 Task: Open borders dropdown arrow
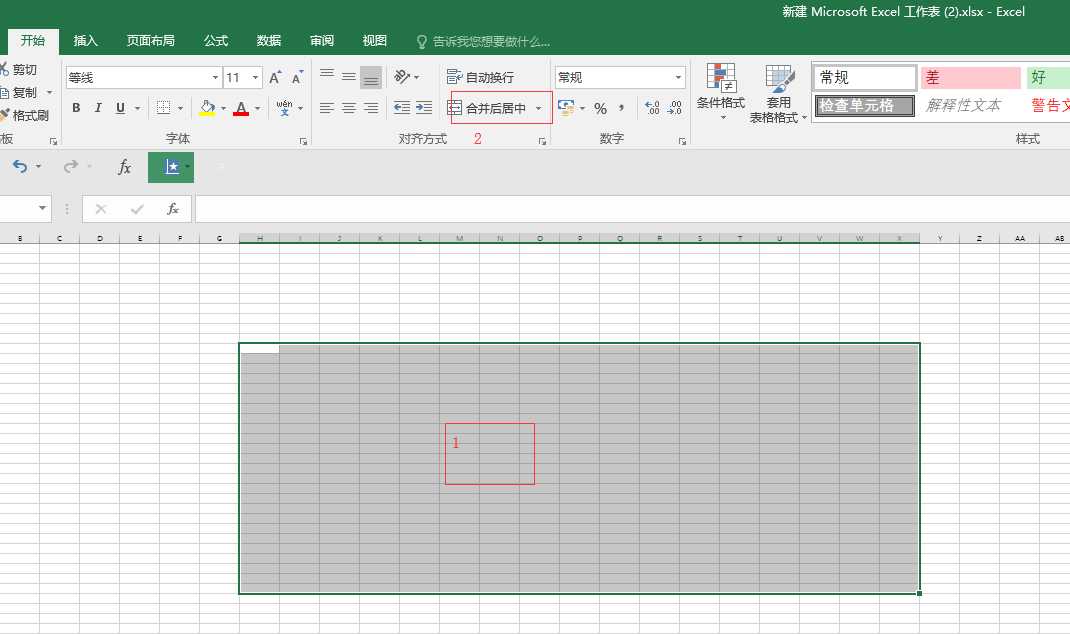pos(181,109)
